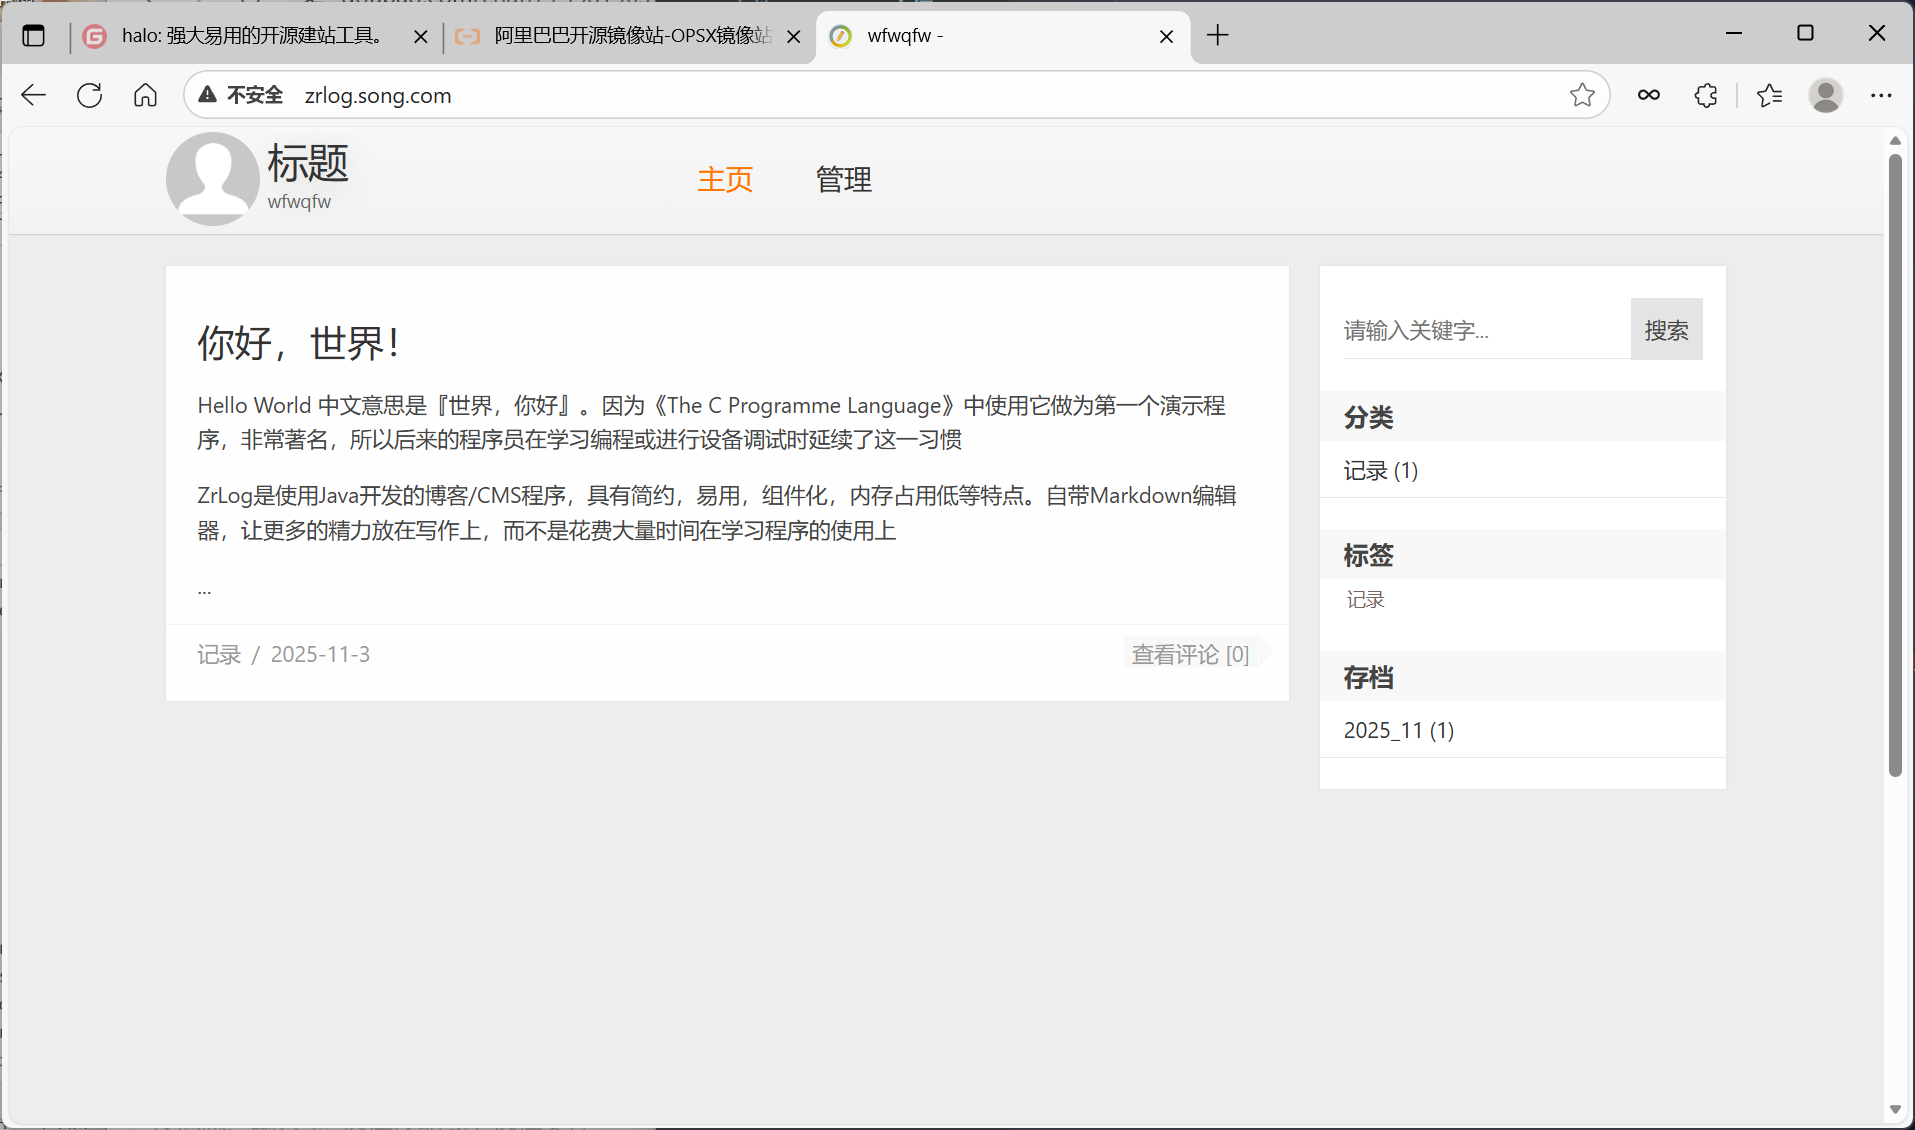Click the 分类 sidebar heading

click(x=1369, y=417)
